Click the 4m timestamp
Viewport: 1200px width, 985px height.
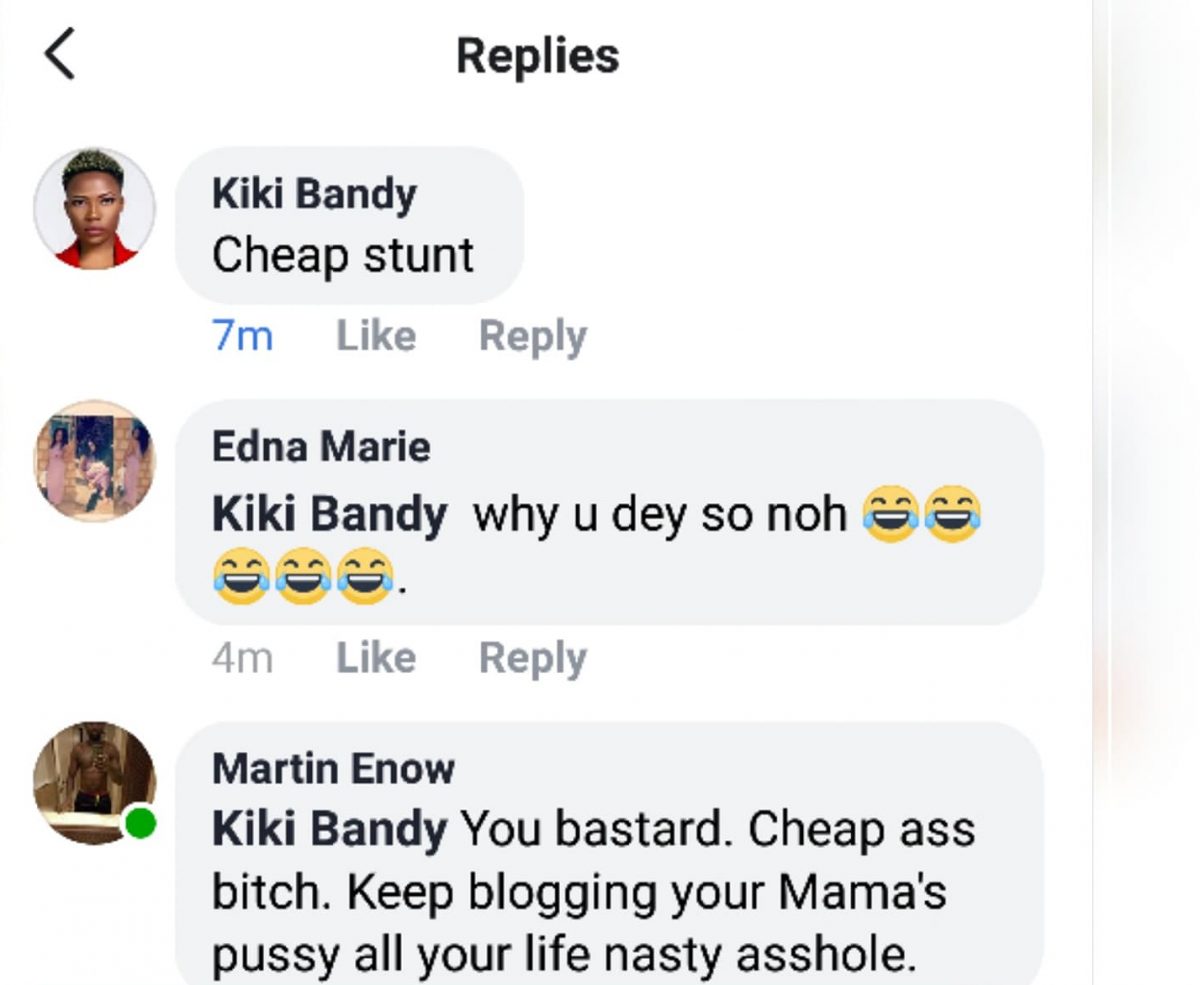click(242, 658)
